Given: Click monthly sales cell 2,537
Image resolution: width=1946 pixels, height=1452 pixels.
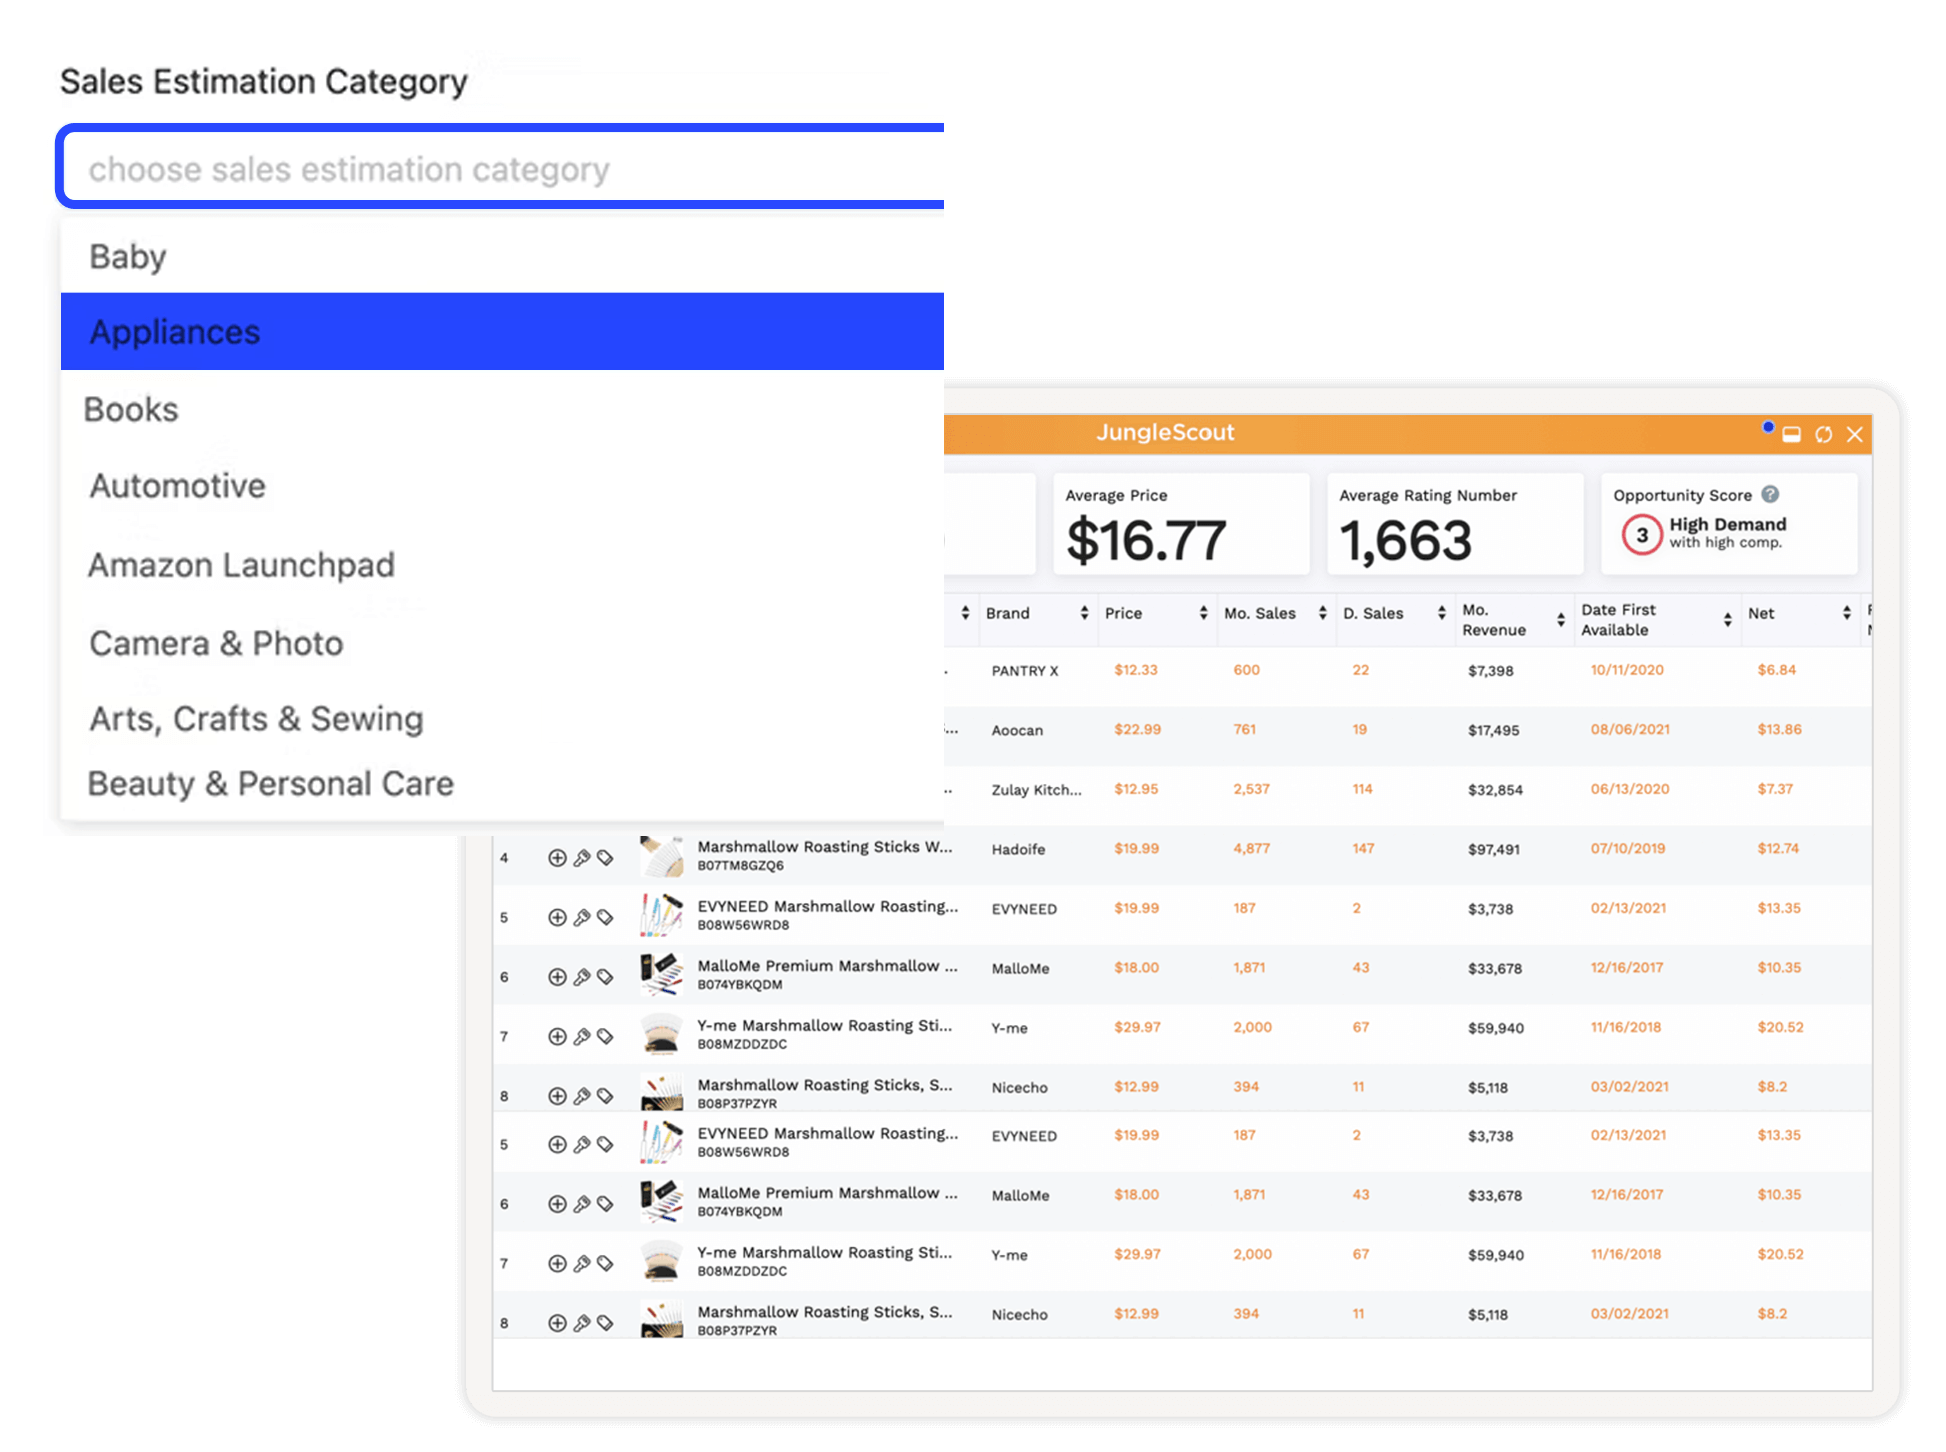Looking at the screenshot, I should coord(1251,789).
